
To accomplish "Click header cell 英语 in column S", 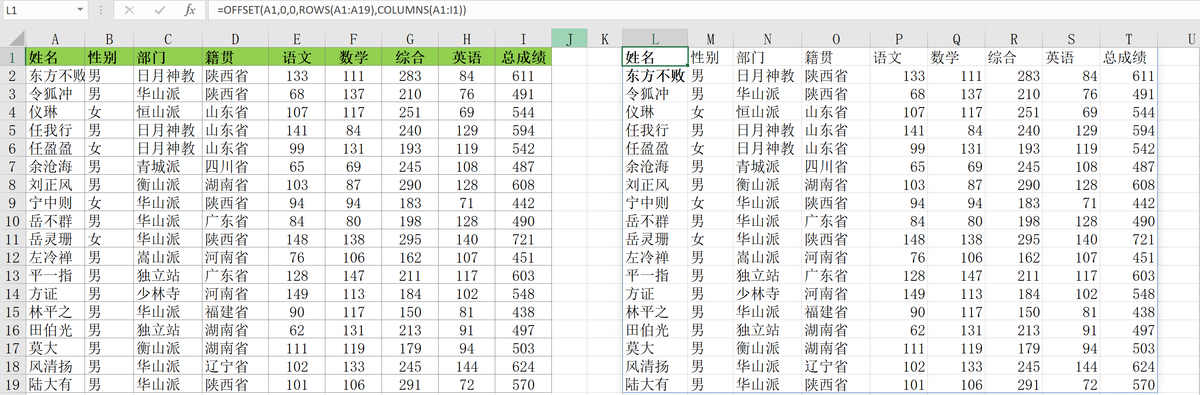I will 1072,57.
